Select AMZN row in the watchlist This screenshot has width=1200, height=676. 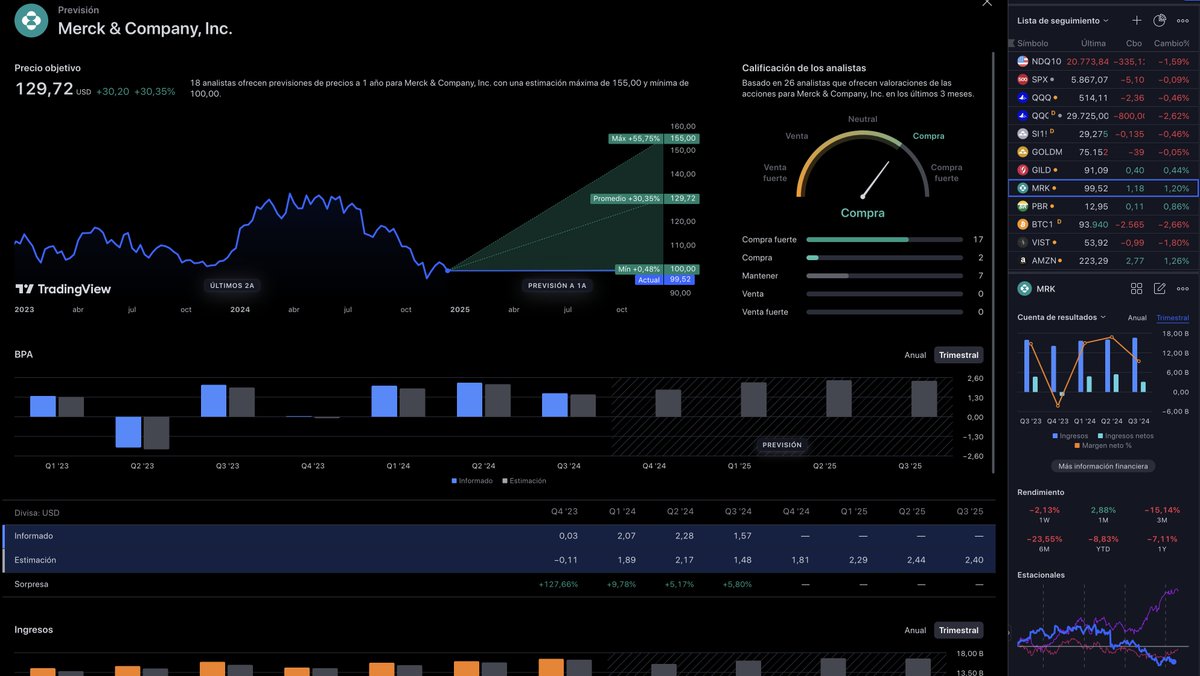(1104, 260)
